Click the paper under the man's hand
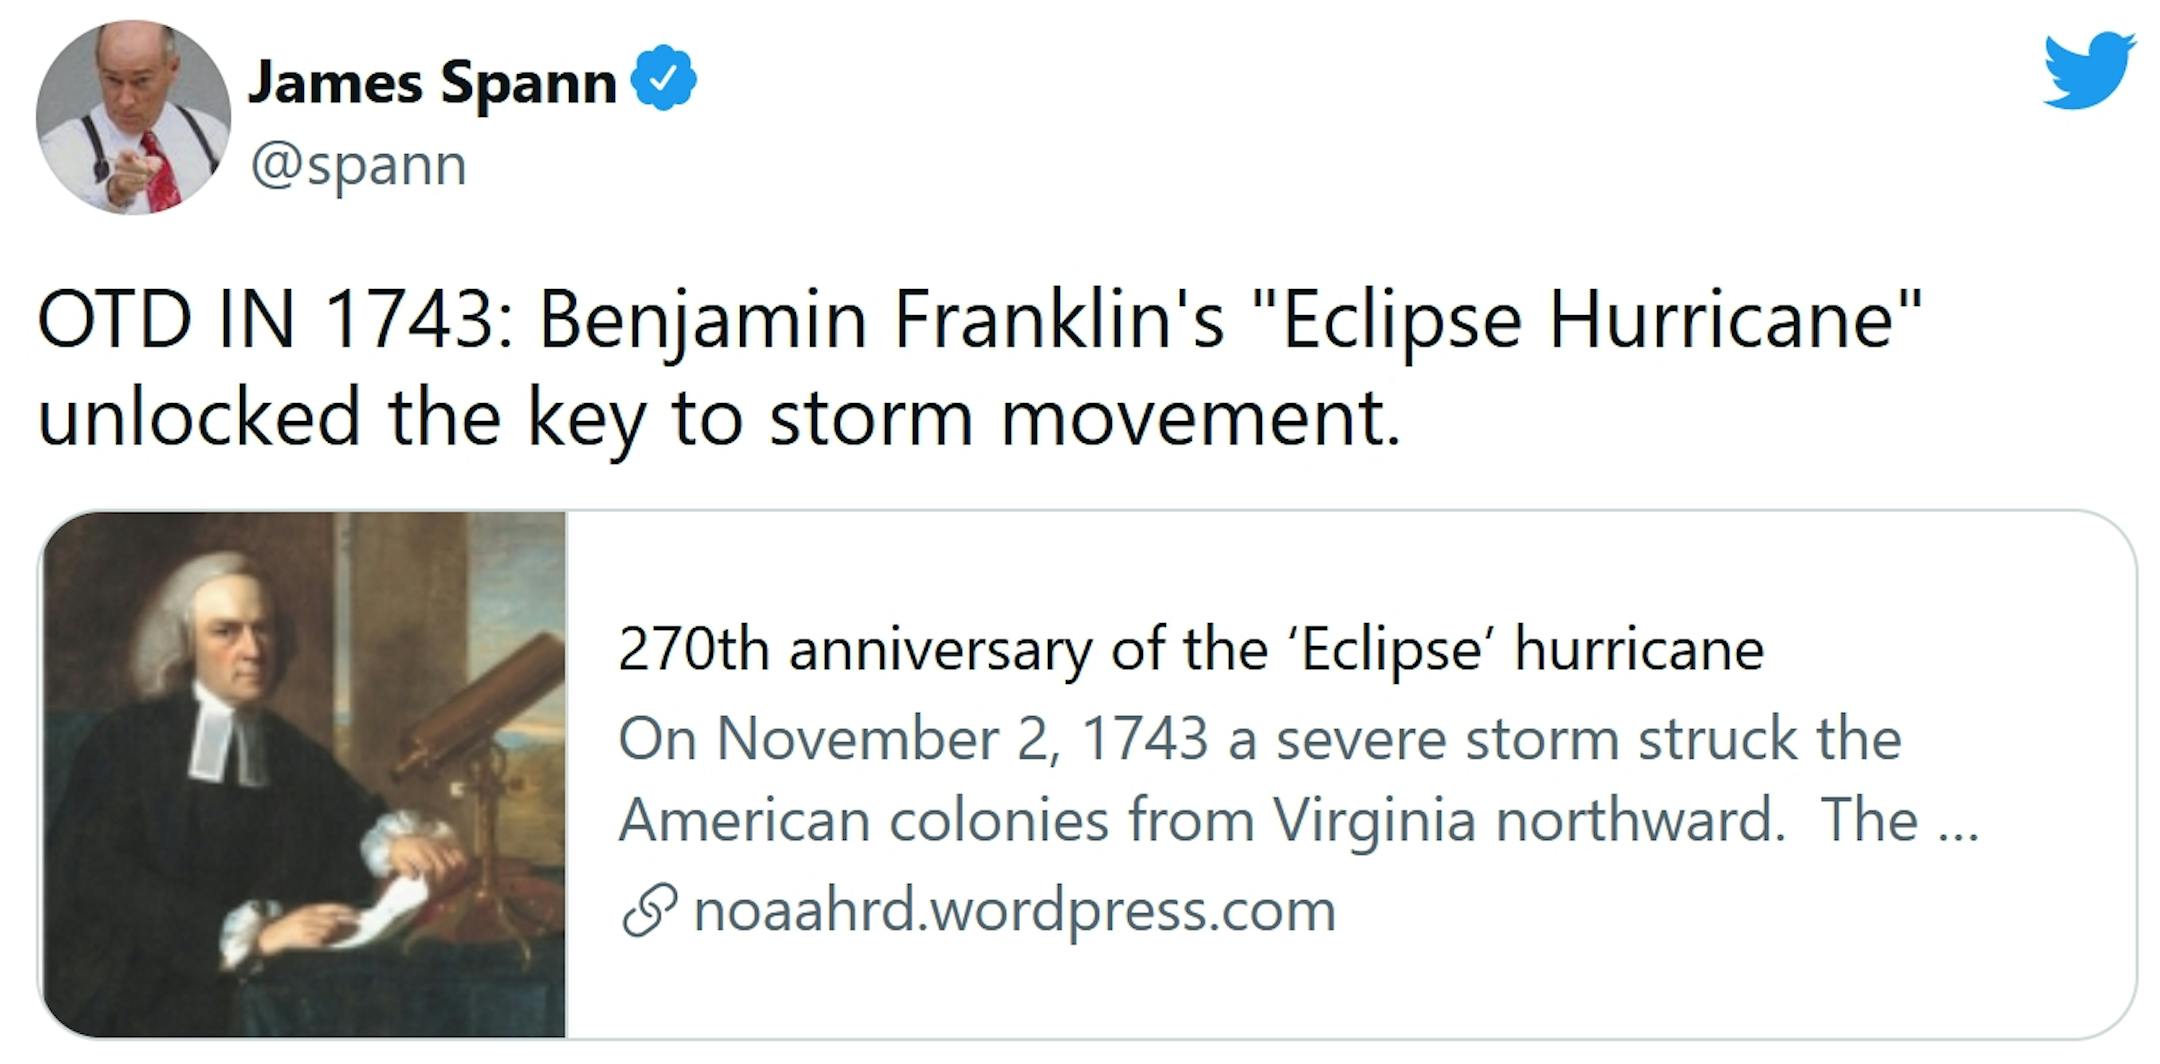The image size is (2160, 1064). tap(380, 915)
